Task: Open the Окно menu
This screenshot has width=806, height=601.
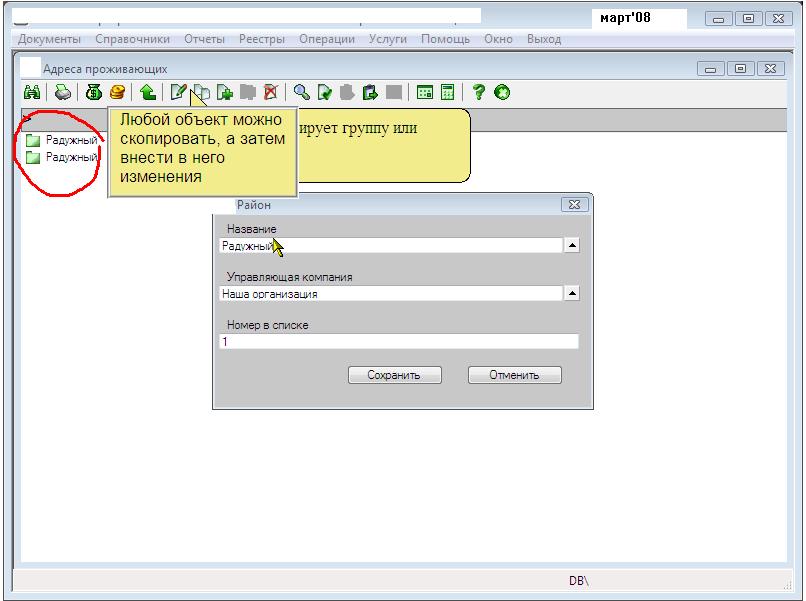Action: [x=498, y=39]
